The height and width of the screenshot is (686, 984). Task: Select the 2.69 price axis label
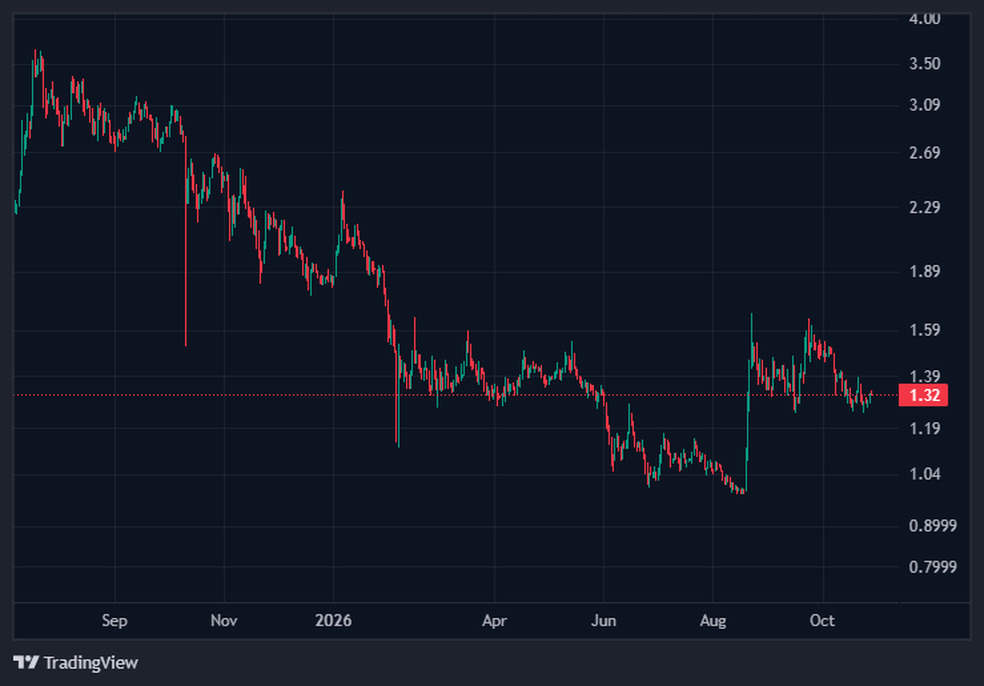click(924, 153)
